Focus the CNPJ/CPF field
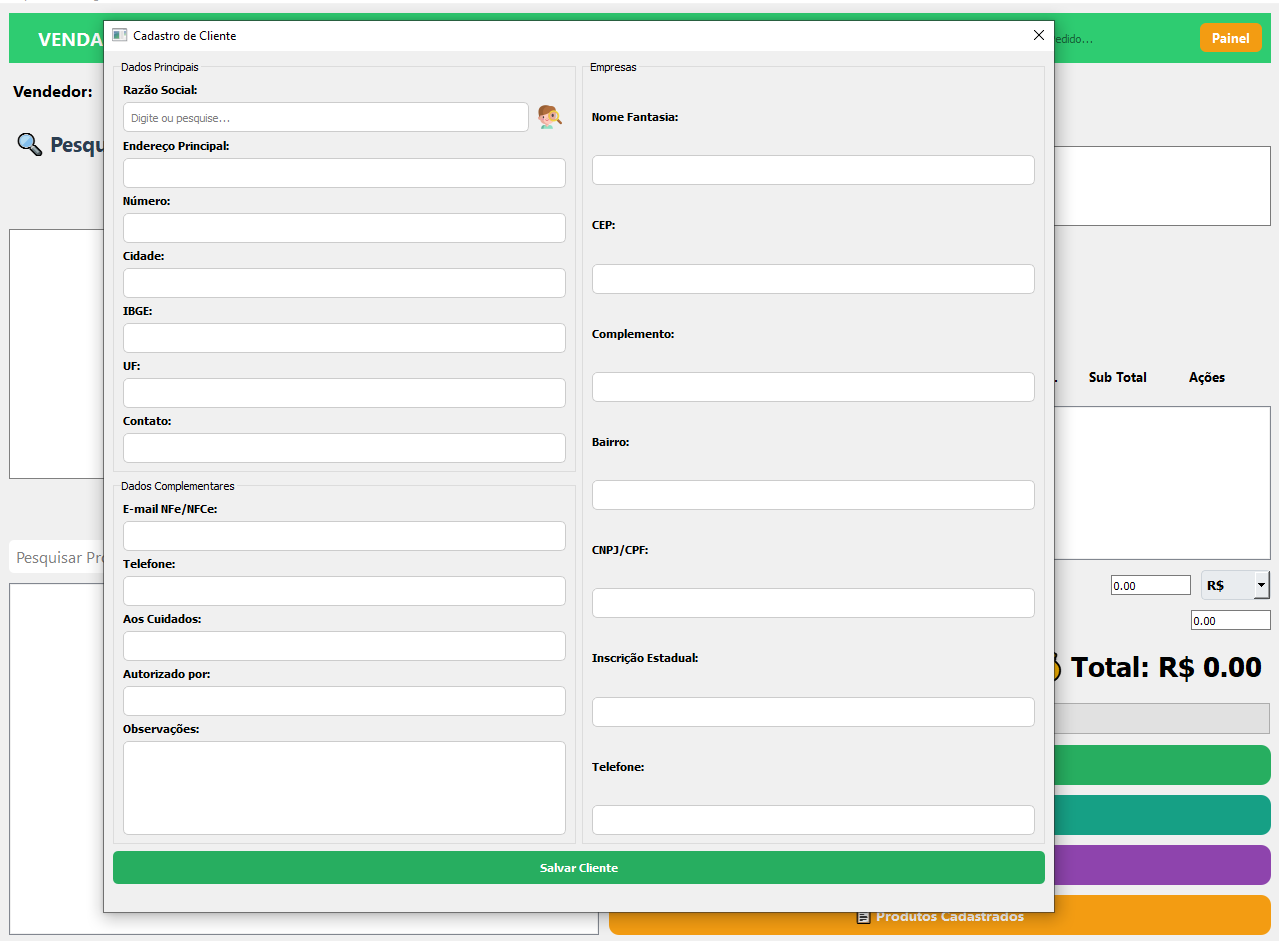 [813, 603]
